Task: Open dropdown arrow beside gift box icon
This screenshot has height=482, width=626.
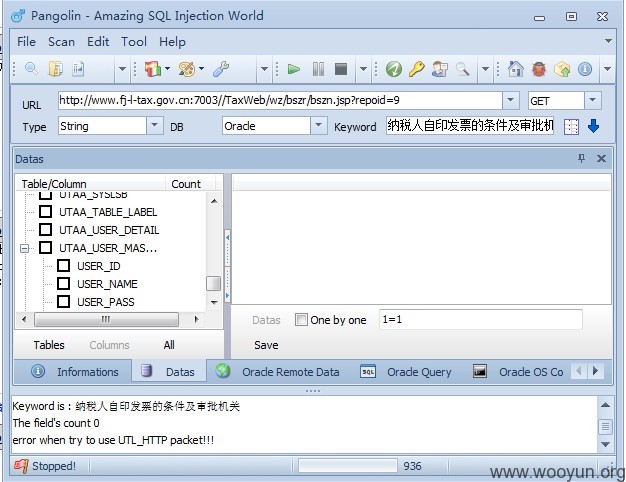Action: pyautogui.click(x=167, y=69)
